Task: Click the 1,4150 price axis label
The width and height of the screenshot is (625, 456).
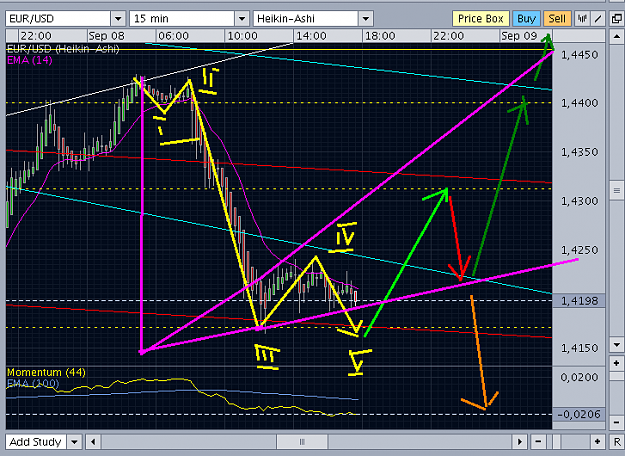Action: pos(580,348)
